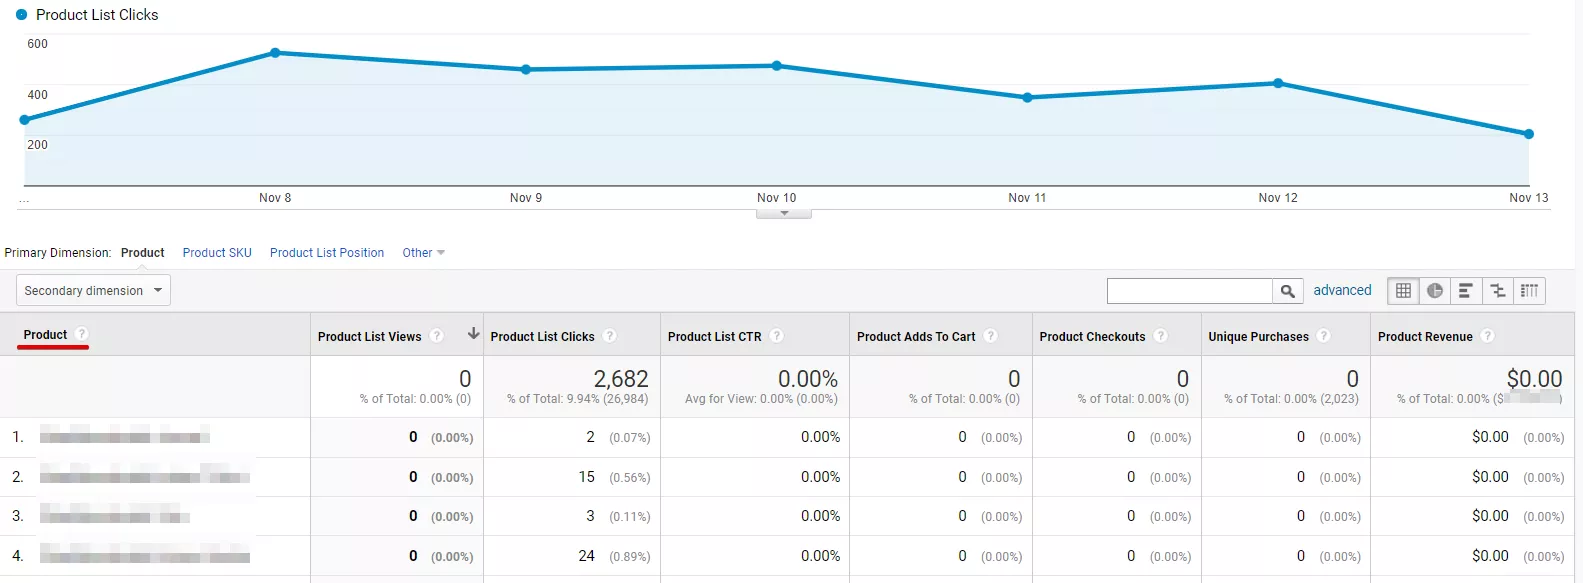Screen dimensions: 1583x583
Task: Switch to percentage pie chart view
Action: click(x=1435, y=291)
